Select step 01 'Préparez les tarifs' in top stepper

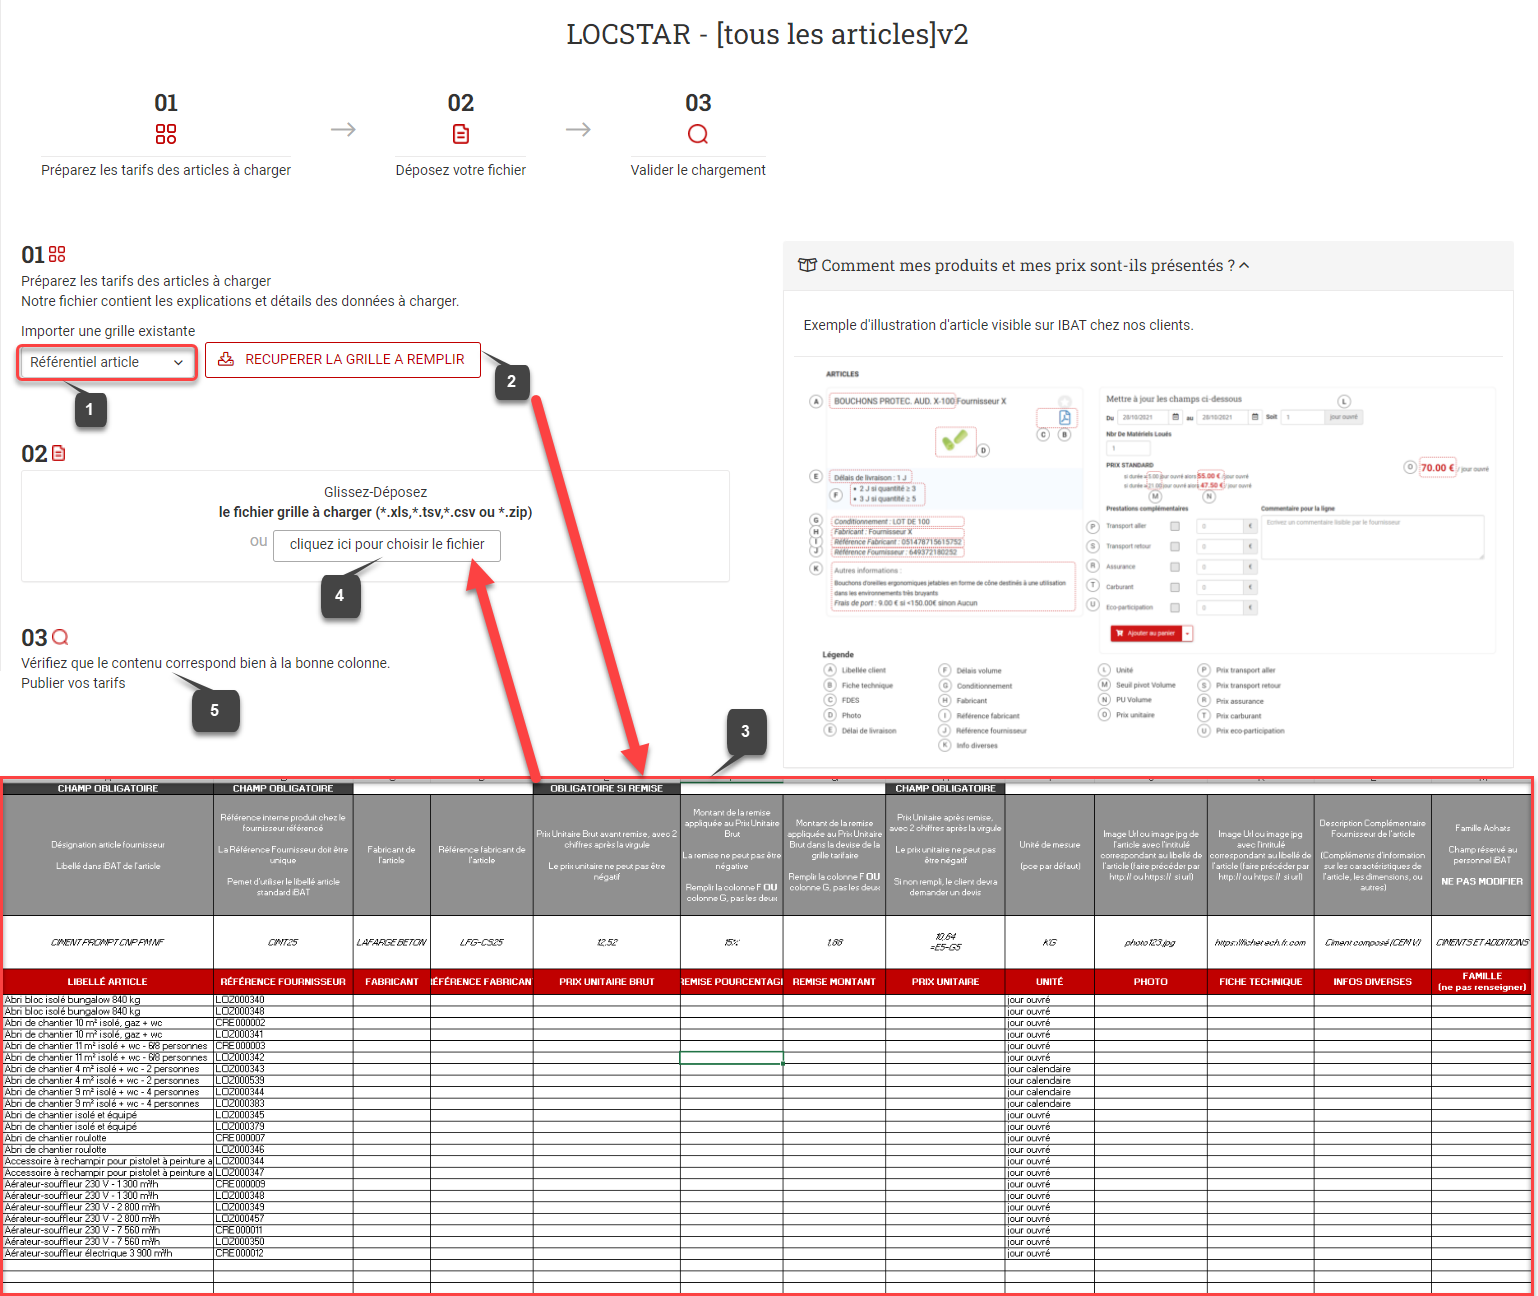click(x=166, y=136)
